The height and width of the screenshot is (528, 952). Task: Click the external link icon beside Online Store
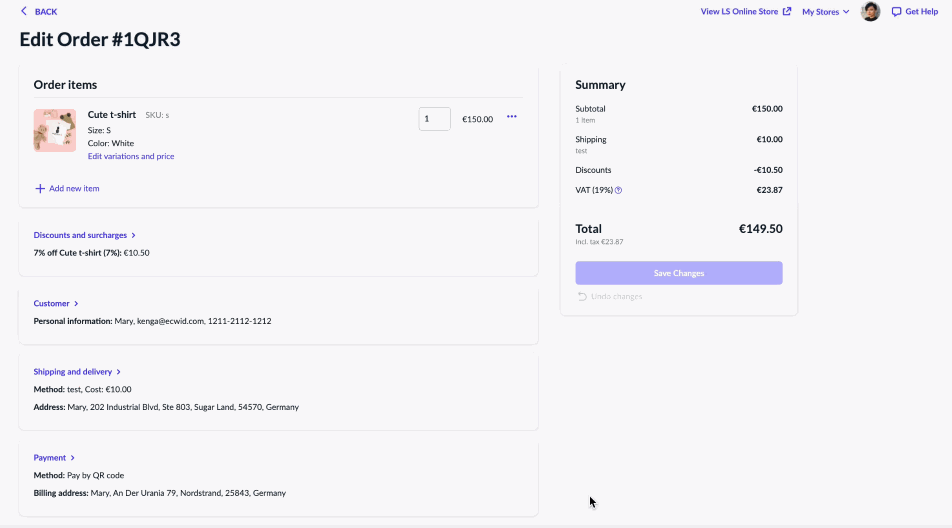[787, 12]
